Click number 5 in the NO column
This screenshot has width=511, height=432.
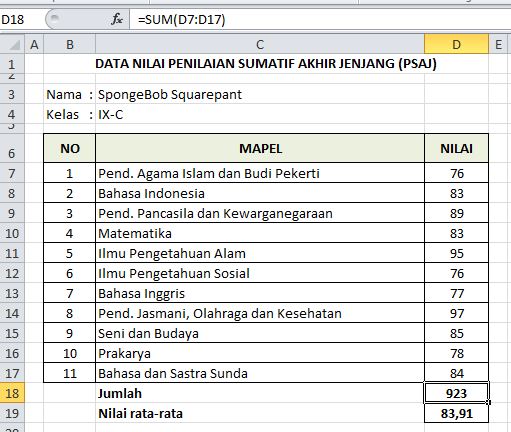pyautogui.click(x=70, y=253)
